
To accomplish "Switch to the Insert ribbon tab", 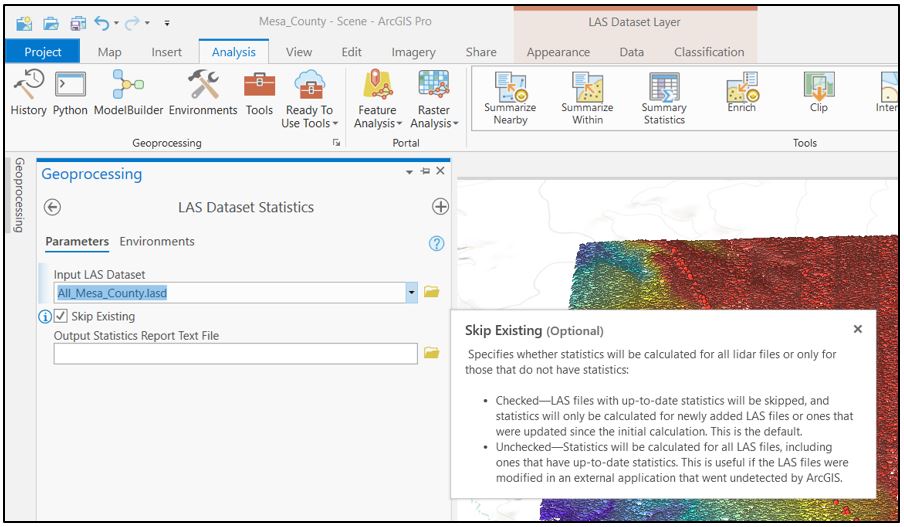I will coord(167,52).
